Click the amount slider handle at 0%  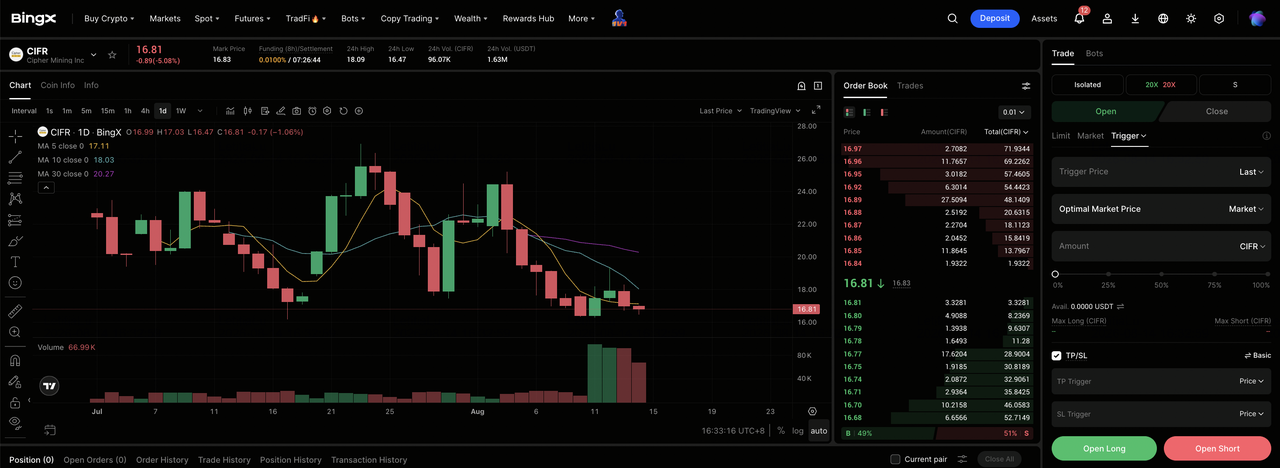[1056, 273]
